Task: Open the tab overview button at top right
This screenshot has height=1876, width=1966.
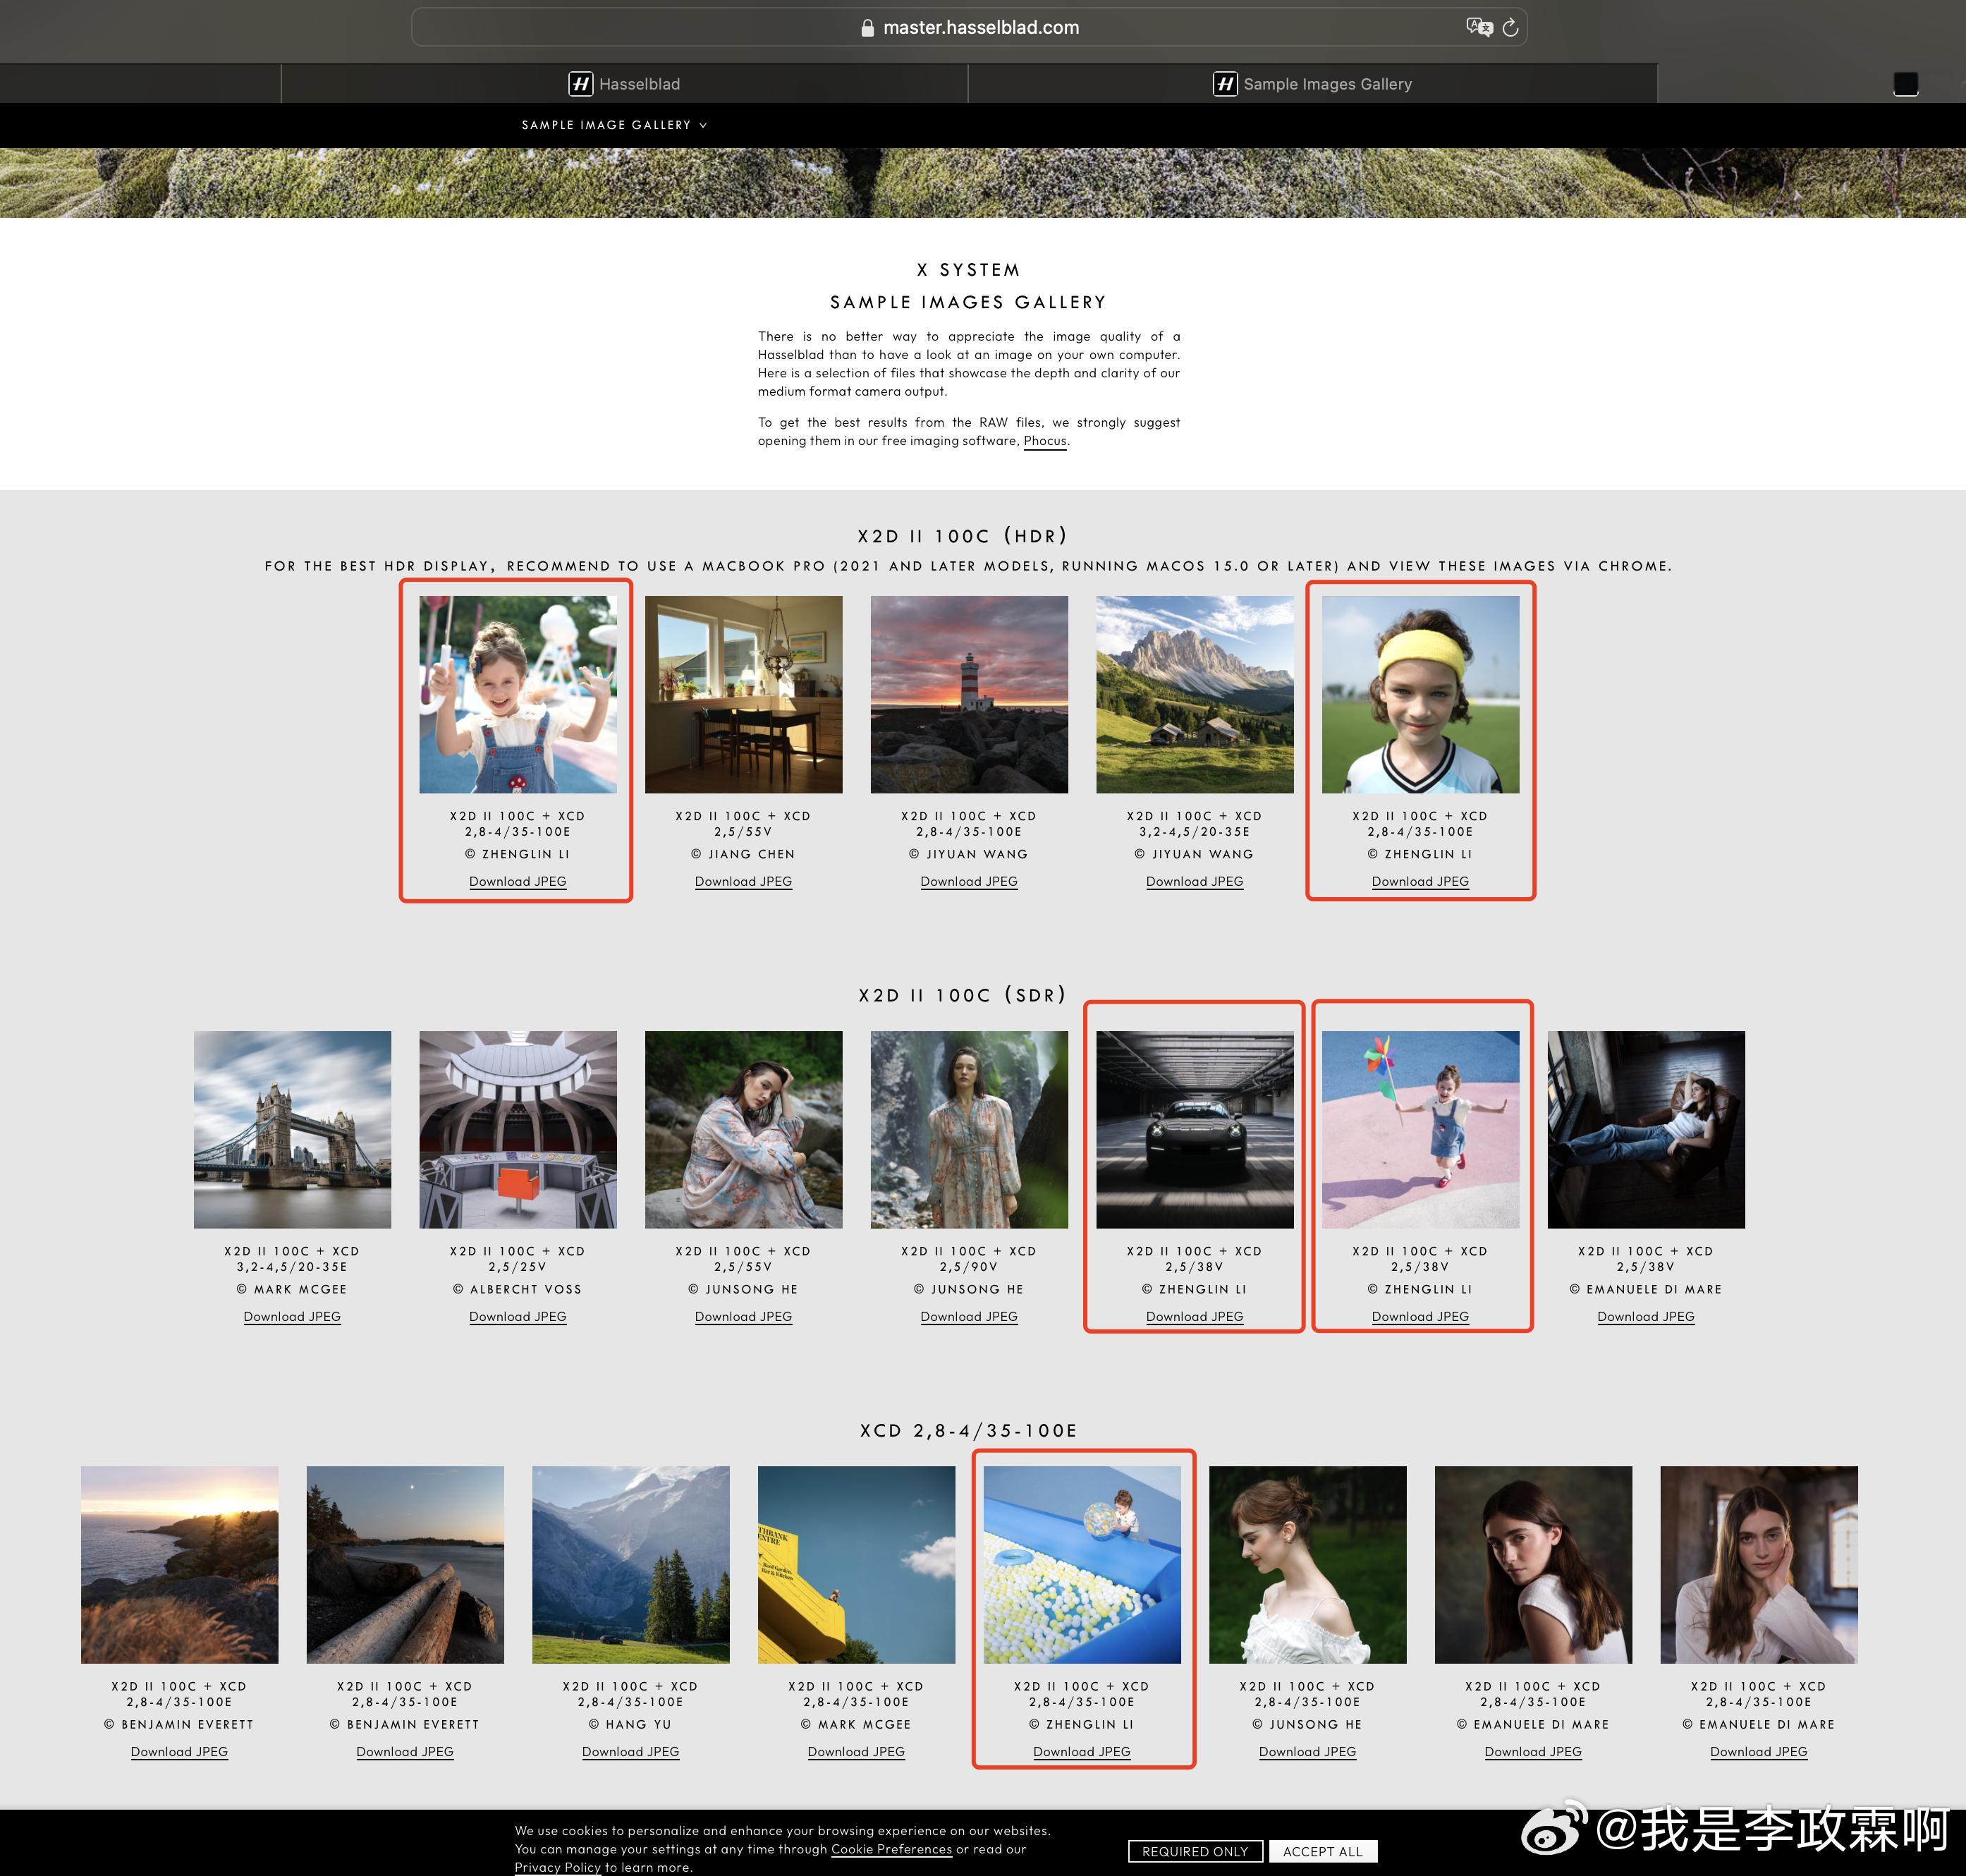Action: [x=1905, y=84]
